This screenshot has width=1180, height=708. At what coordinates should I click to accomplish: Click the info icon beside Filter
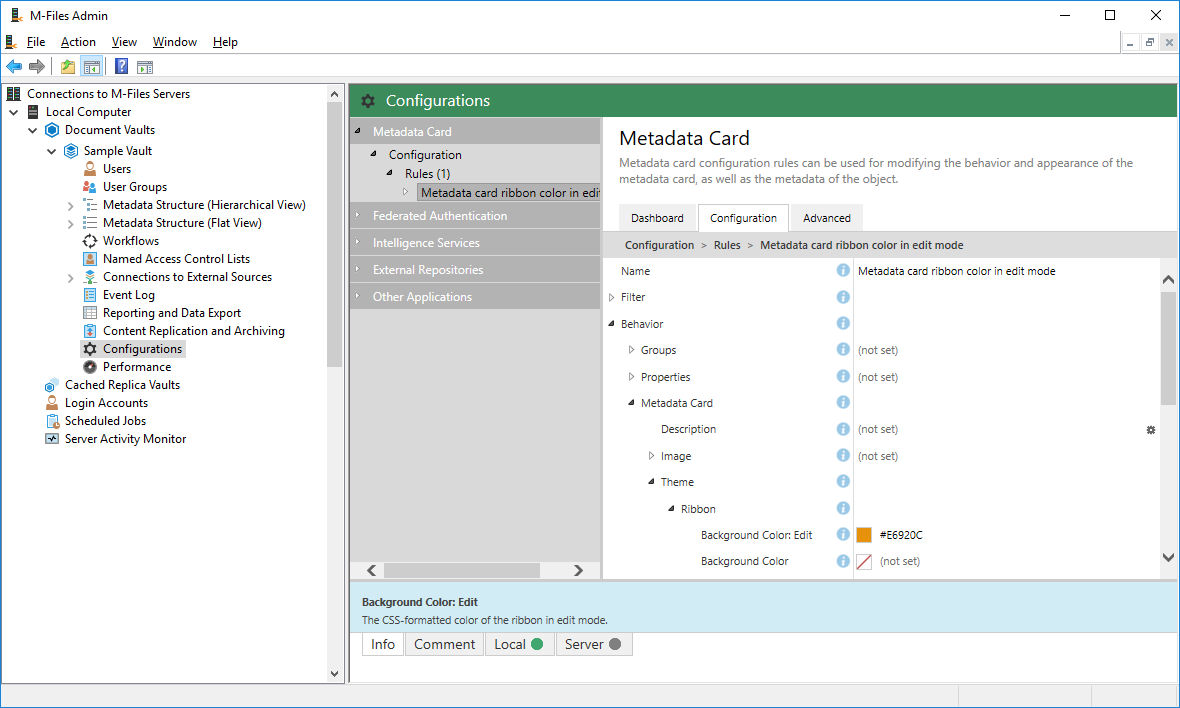coord(843,297)
